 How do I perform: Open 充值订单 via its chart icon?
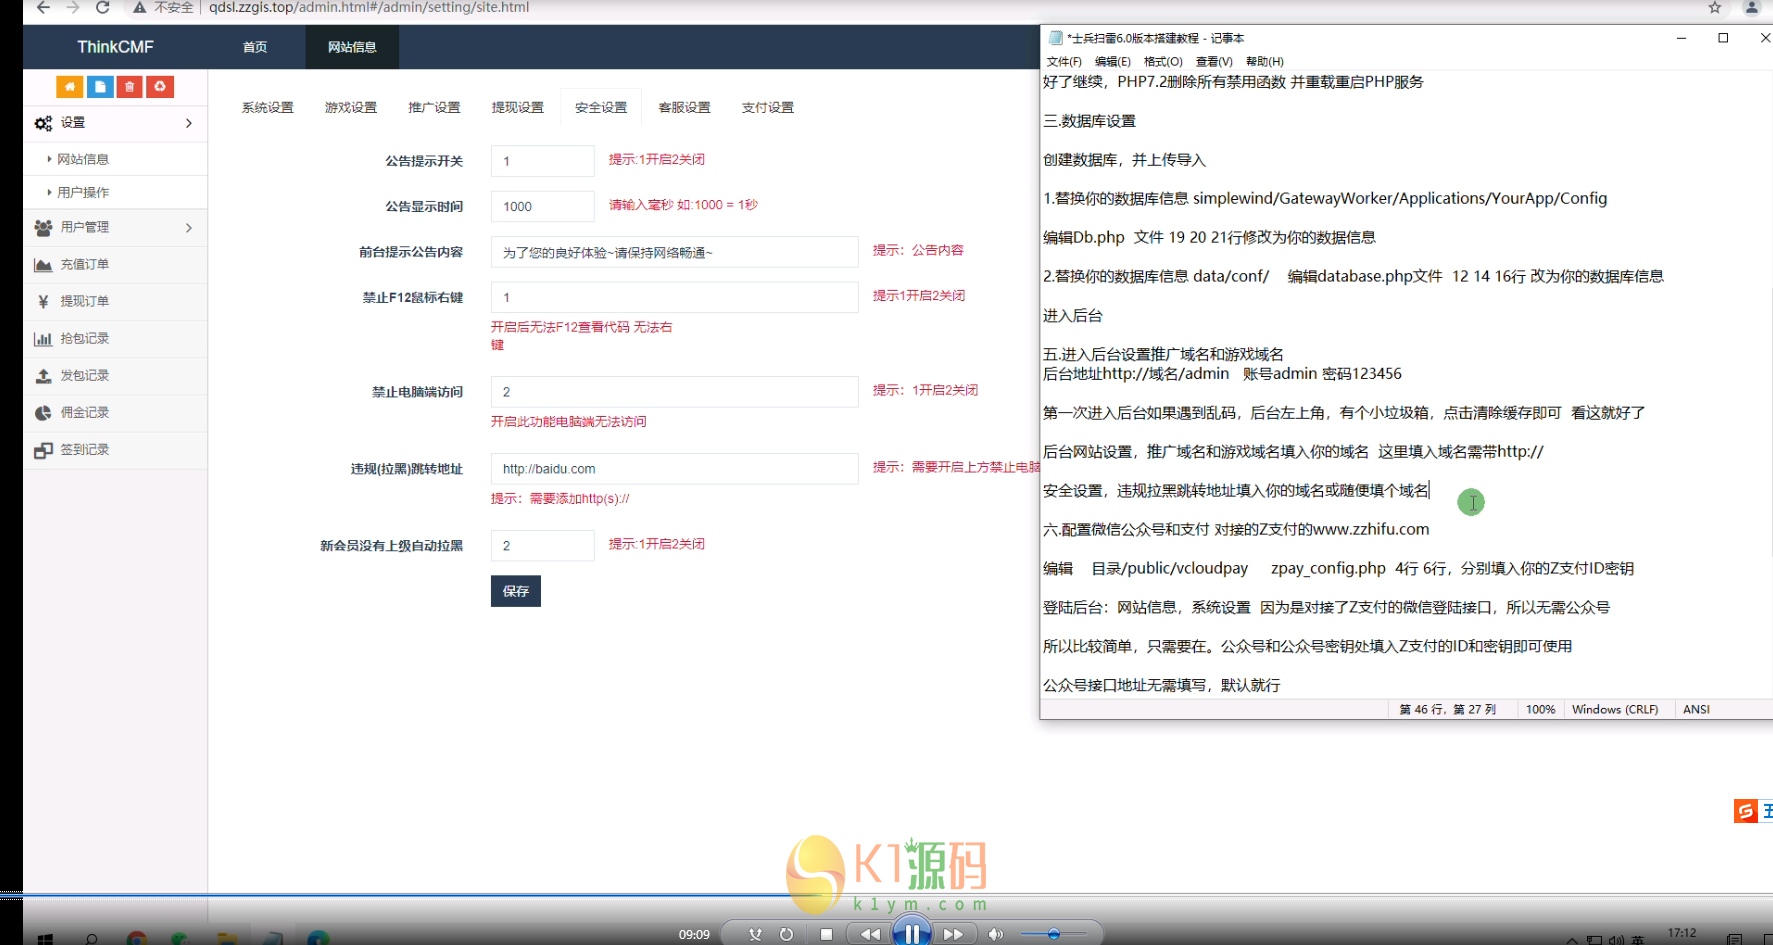click(43, 265)
